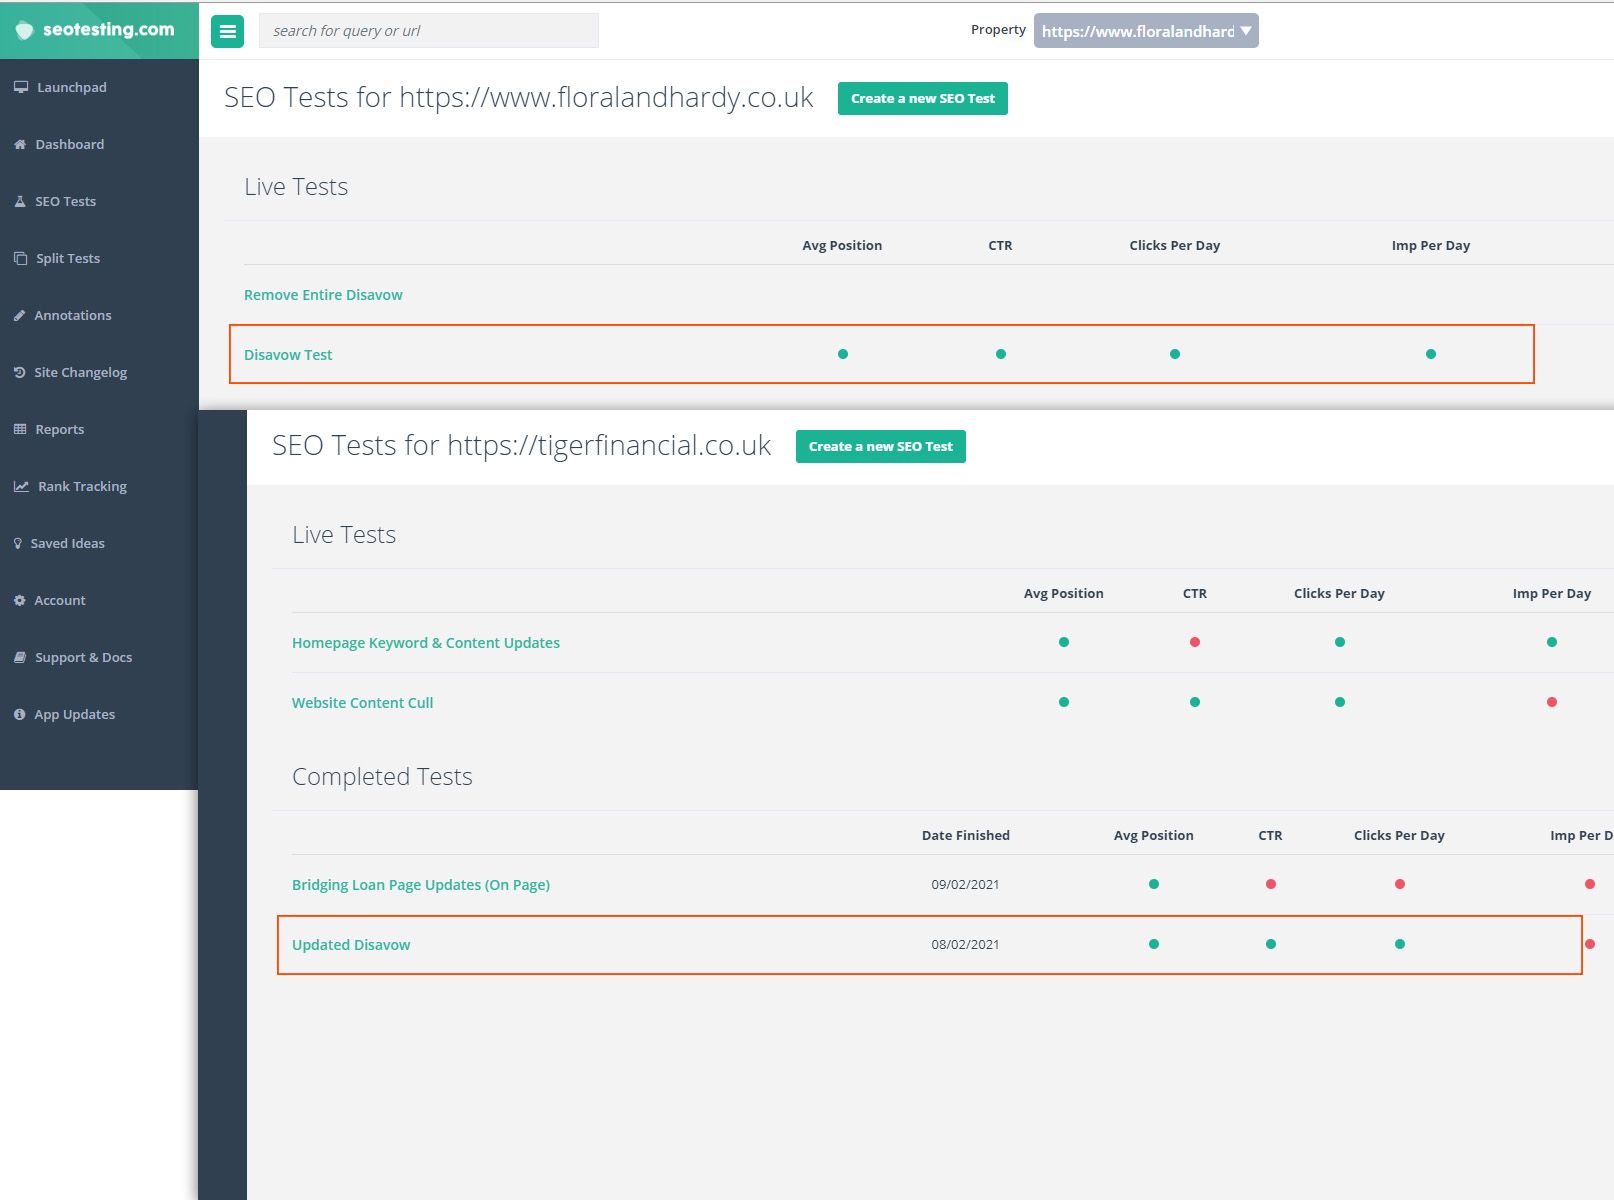
Task: Click Homepage Keyword row red CTR dot
Action: coord(1195,642)
